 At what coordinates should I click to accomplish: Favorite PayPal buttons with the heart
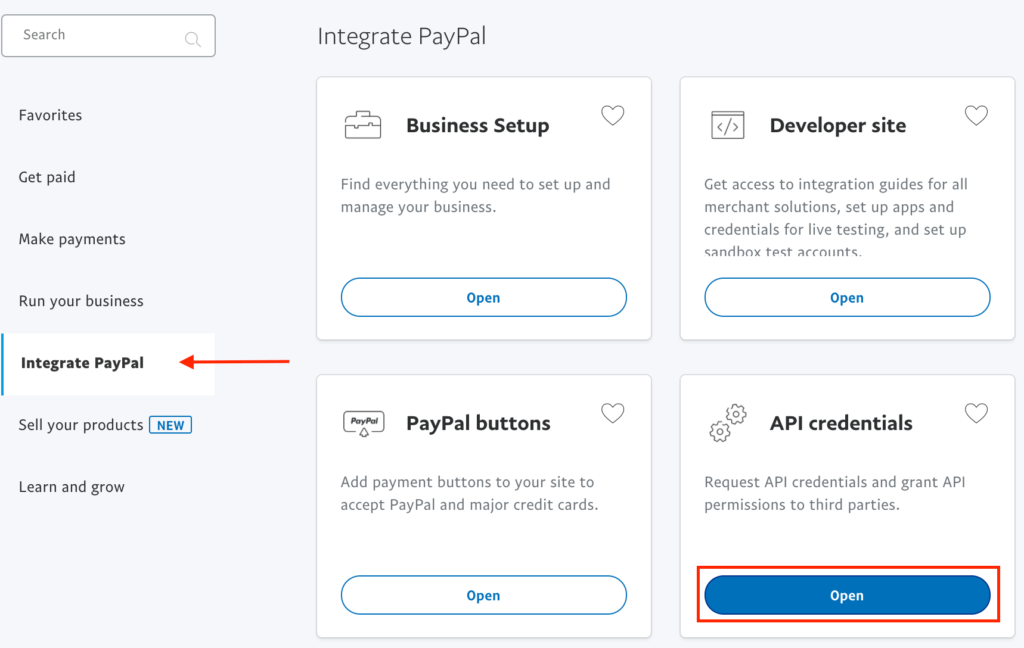click(613, 413)
